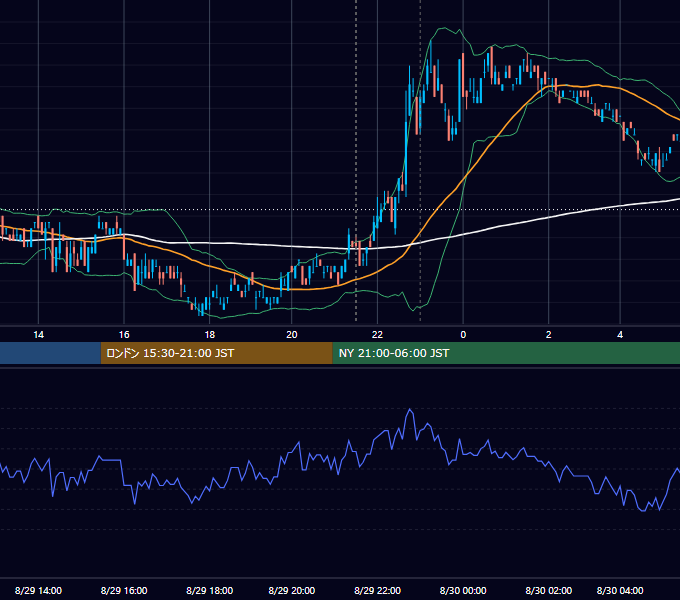Click the '8/30 04:00' date label

(x=620, y=590)
